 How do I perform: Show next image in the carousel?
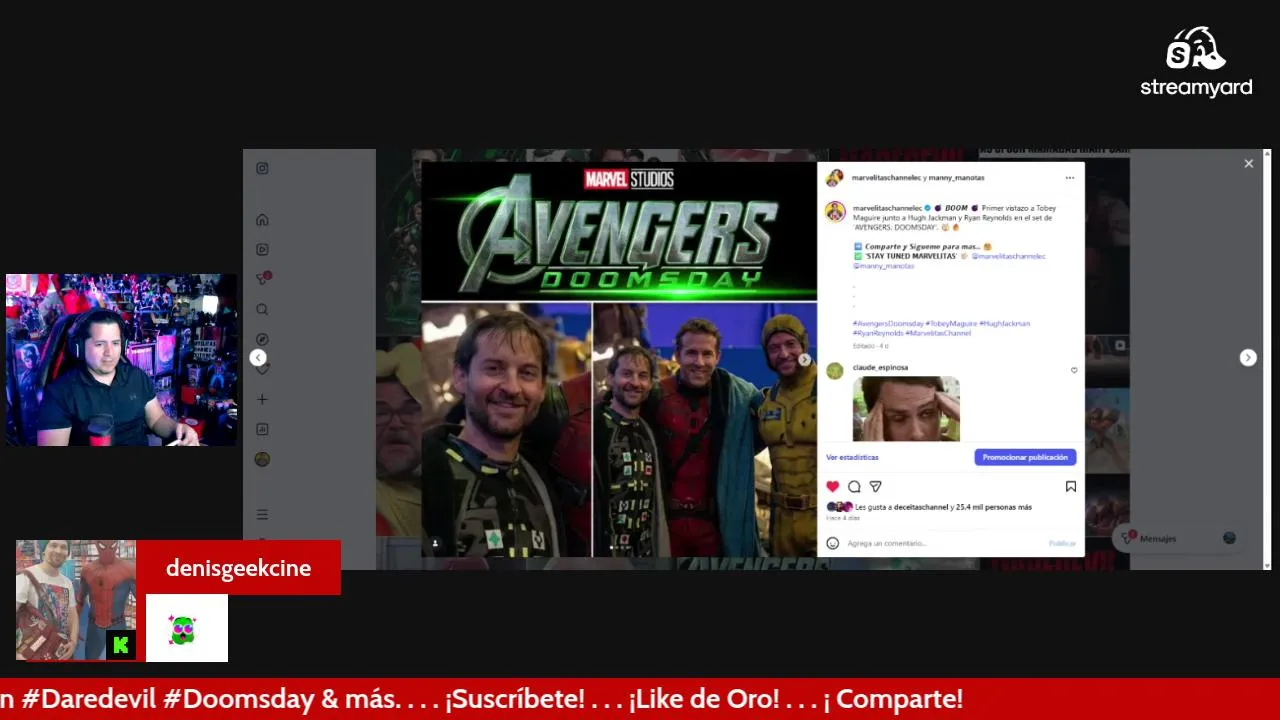pos(804,360)
